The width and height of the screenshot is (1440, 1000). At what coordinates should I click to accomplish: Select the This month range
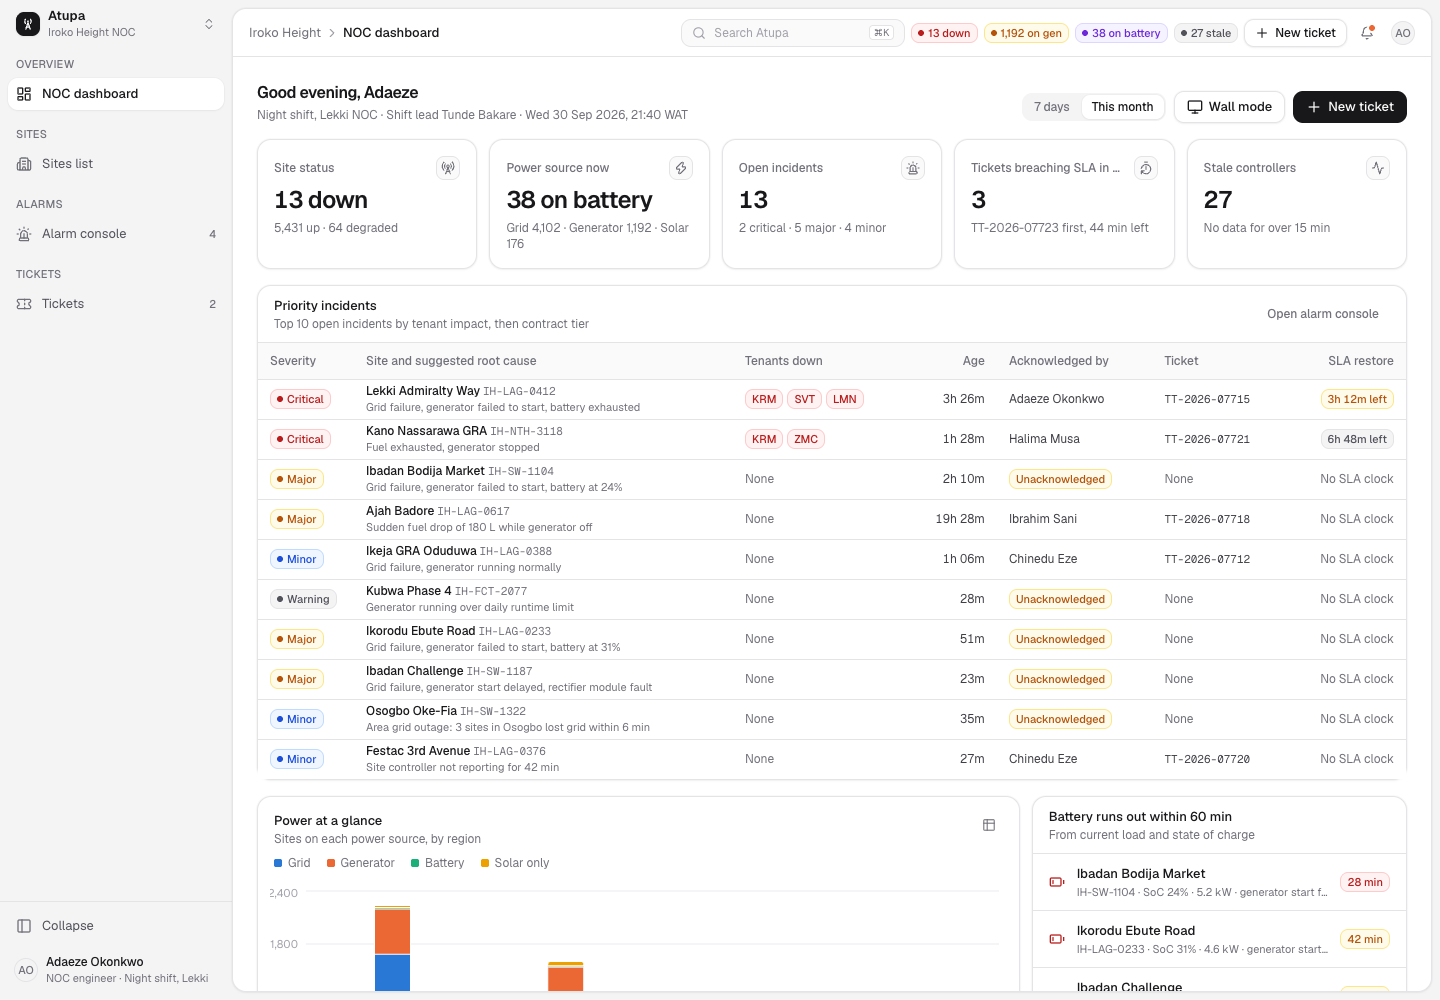click(1122, 107)
